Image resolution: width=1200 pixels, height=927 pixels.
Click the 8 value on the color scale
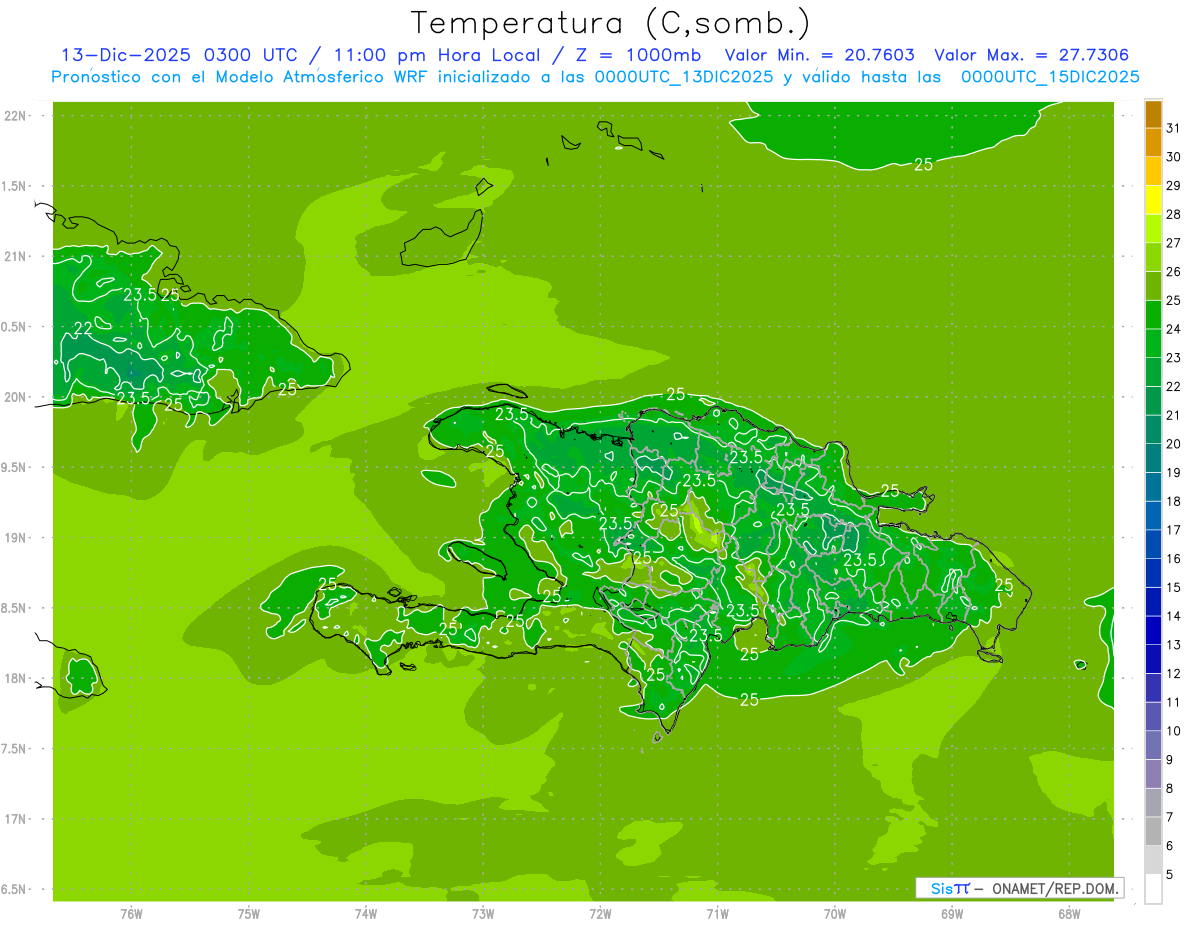pos(1170,789)
